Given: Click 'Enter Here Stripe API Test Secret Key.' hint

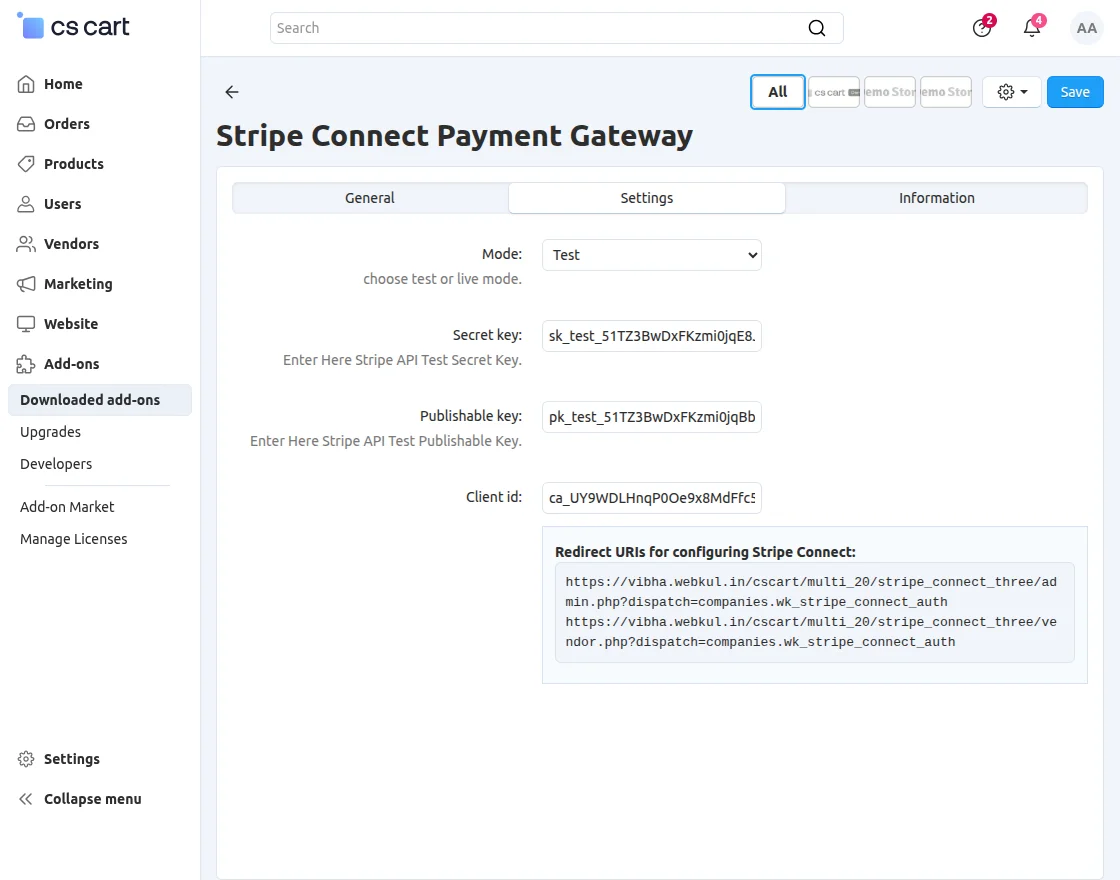Looking at the screenshot, I should (x=402, y=360).
